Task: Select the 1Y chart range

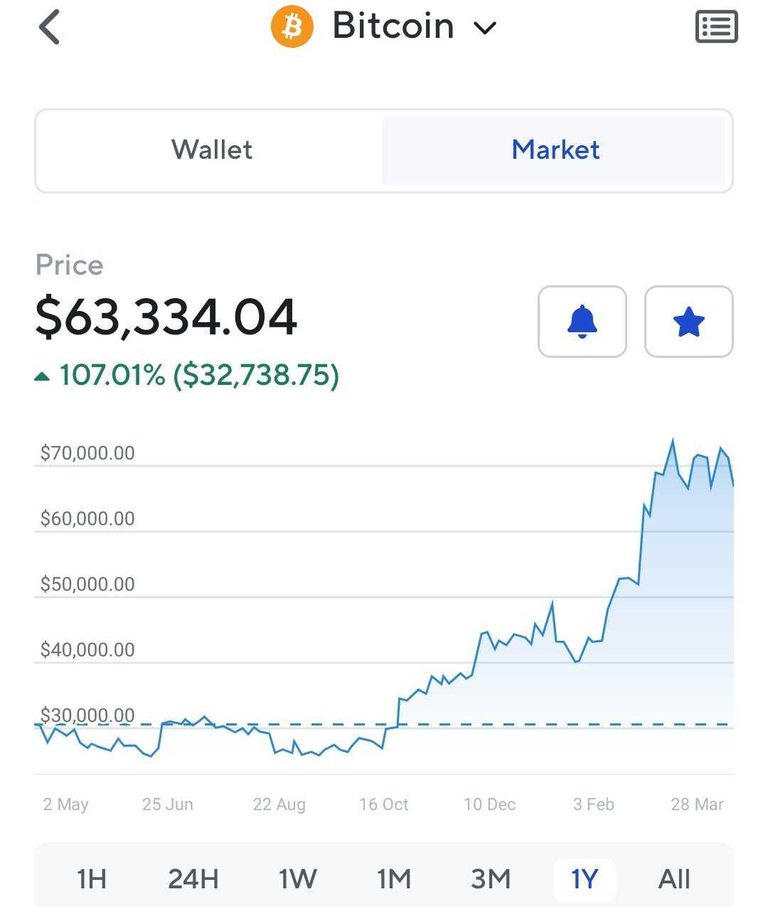Action: 584,879
